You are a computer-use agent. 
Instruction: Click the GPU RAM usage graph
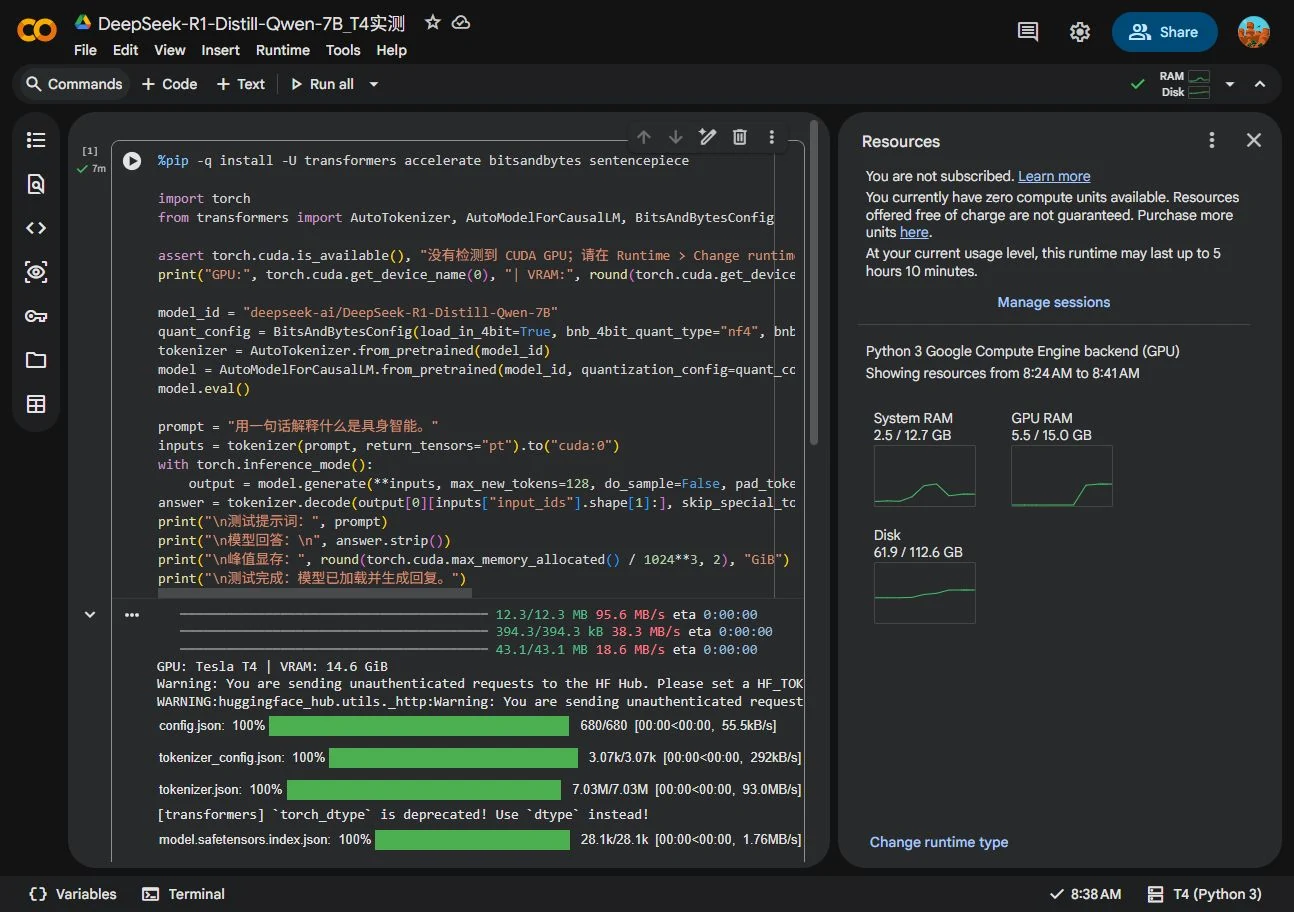pyautogui.click(x=1062, y=476)
